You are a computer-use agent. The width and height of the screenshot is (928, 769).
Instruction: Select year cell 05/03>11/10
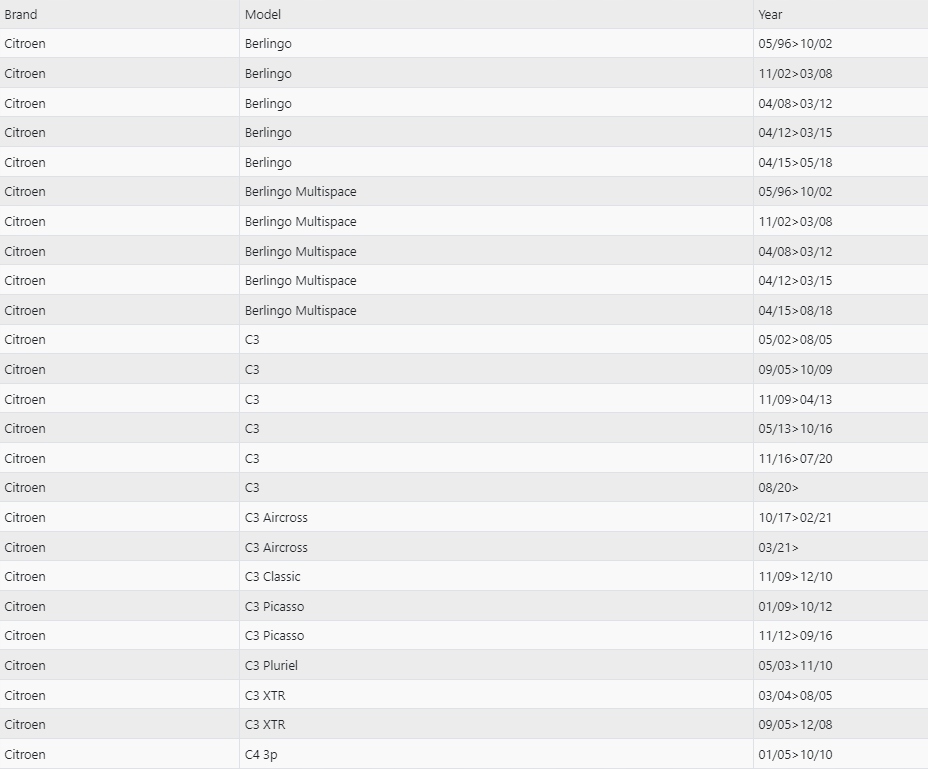[795, 666]
